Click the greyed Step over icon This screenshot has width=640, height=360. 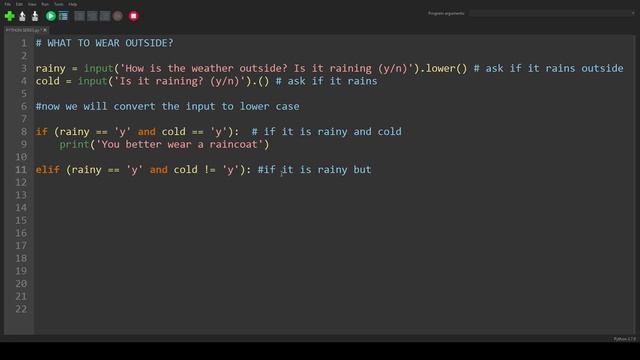point(80,16)
